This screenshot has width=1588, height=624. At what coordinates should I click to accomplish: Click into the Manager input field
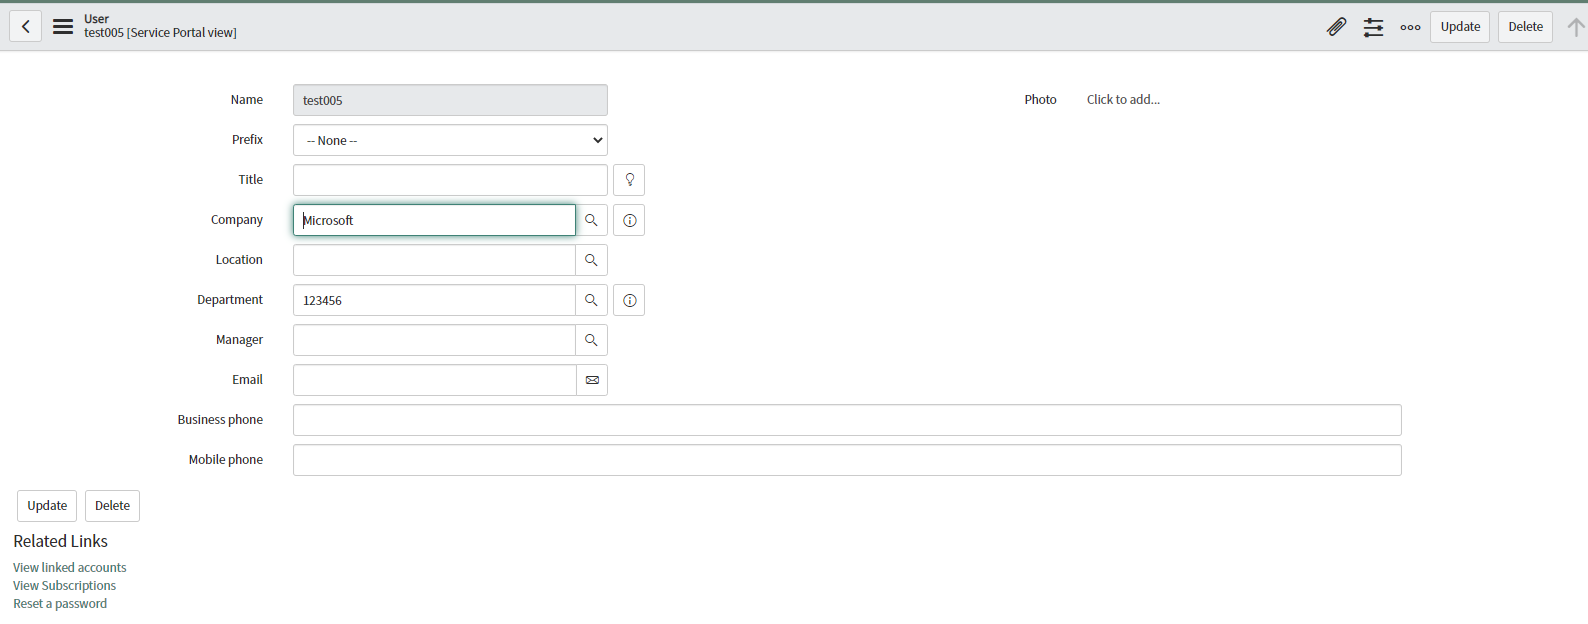pyautogui.click(x=434, y=340)
